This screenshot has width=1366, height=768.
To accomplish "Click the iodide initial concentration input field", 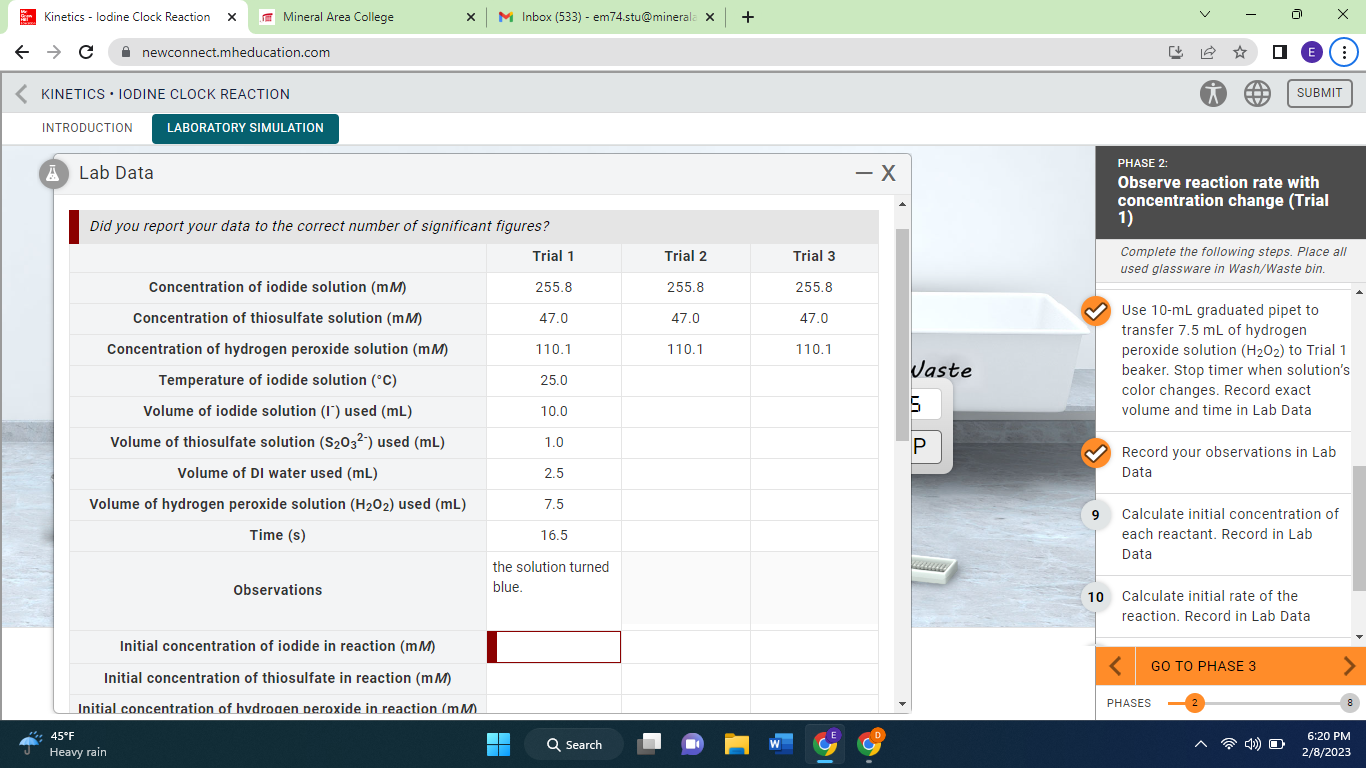I will [x=556, y=647].
